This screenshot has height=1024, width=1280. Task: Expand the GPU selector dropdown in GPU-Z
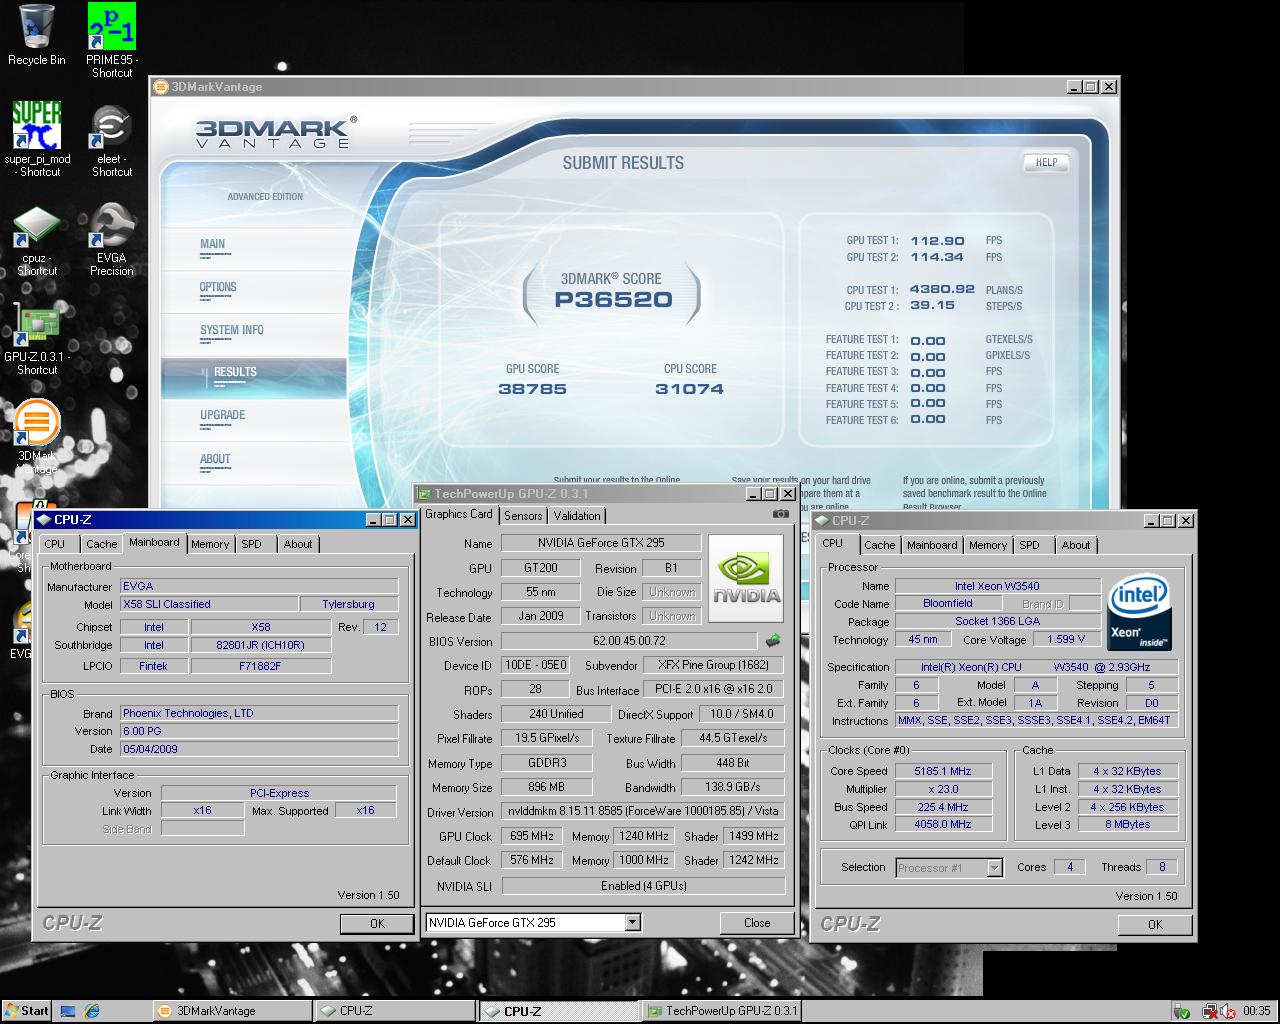pos(632,922)
